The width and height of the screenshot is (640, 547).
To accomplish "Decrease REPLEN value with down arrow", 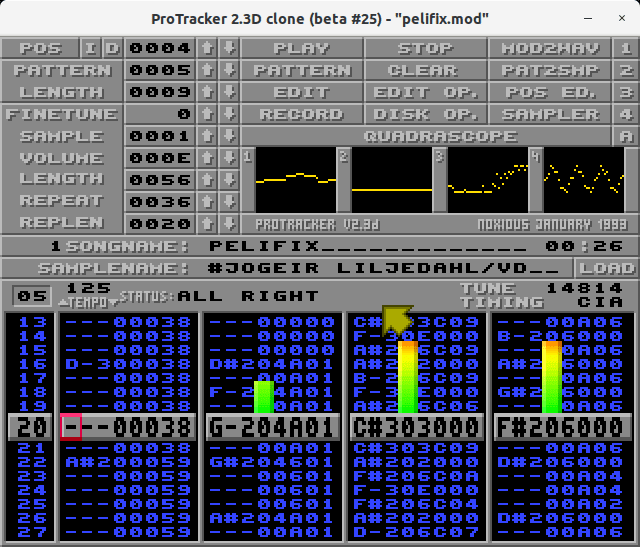I will pyautogui.click(x=229, y=224).
